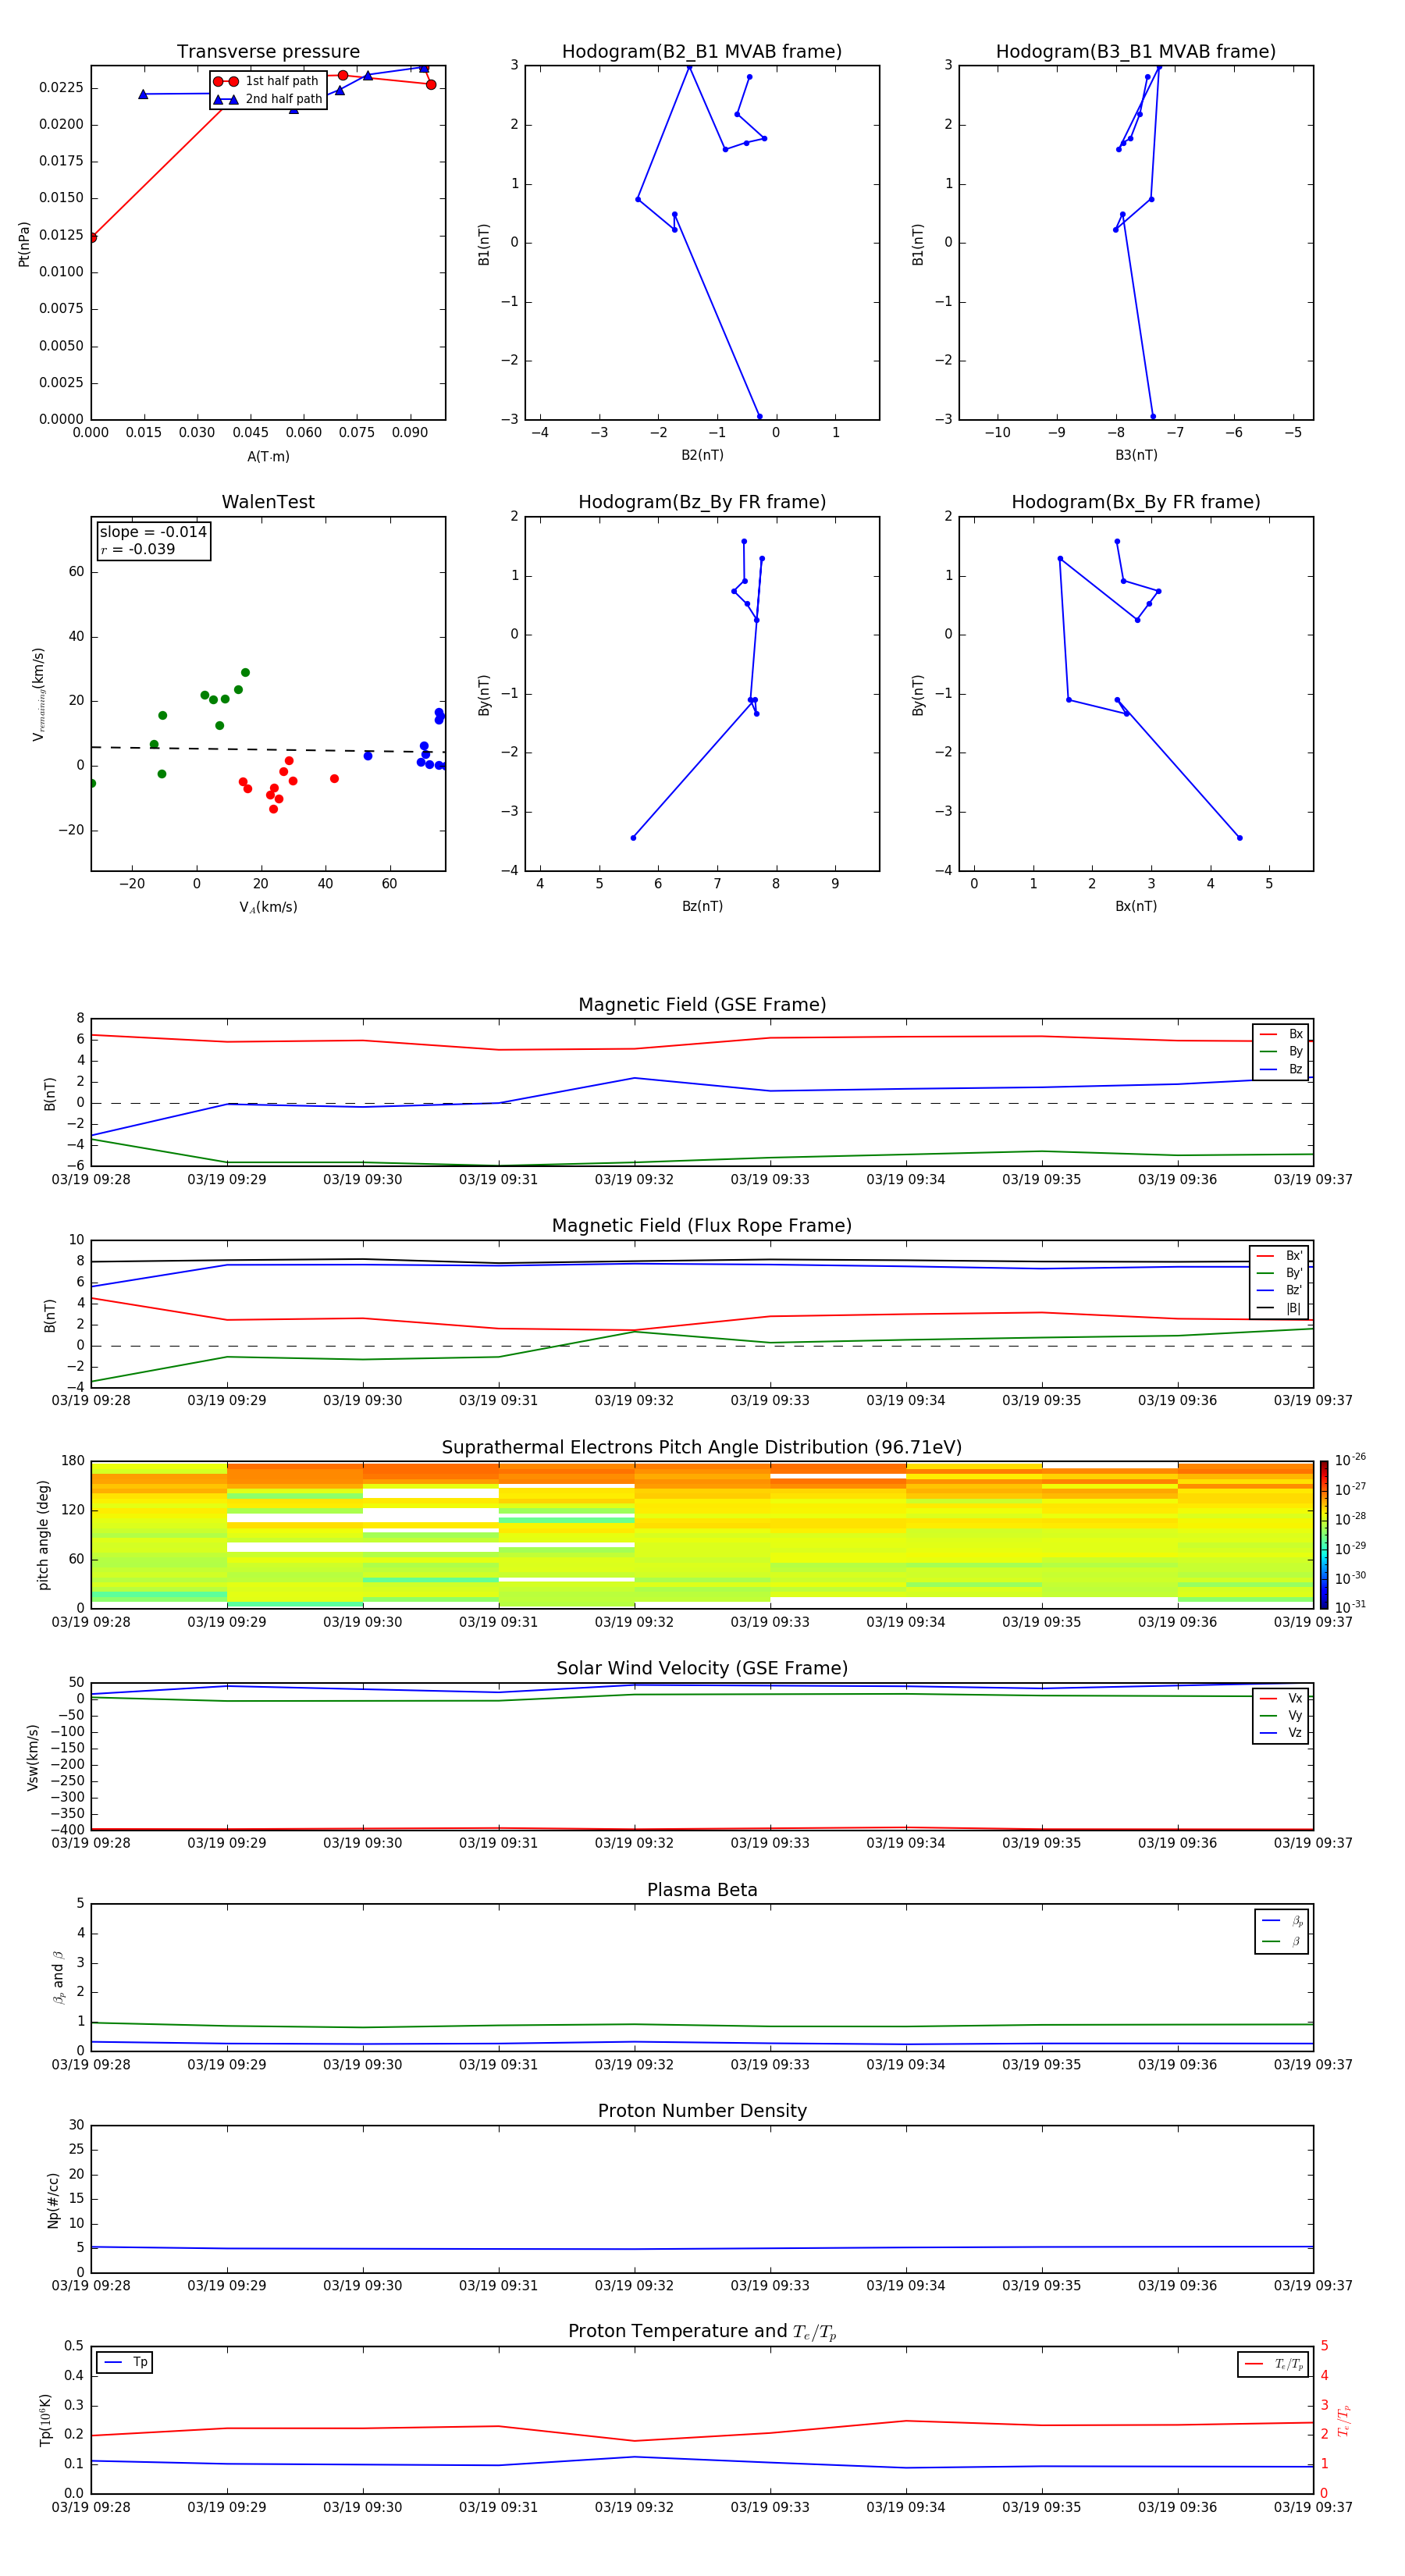Image resolution: width=1405 pixels, height=2576 pixels.
Task: Click the Bx' legend entry in Flux Rope plot
Action: coord(1279,1256)
